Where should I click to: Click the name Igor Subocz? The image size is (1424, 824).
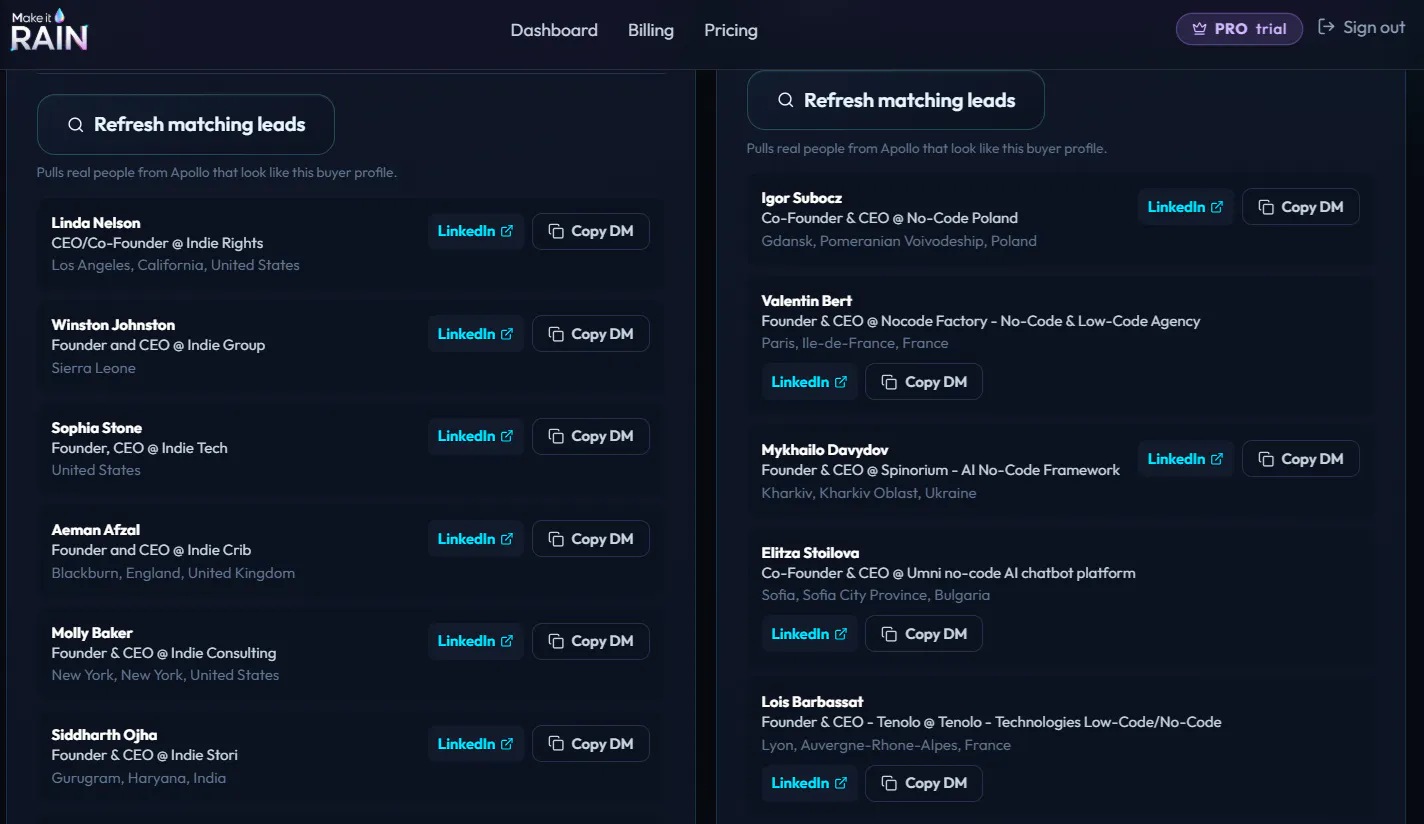point(802,198)
